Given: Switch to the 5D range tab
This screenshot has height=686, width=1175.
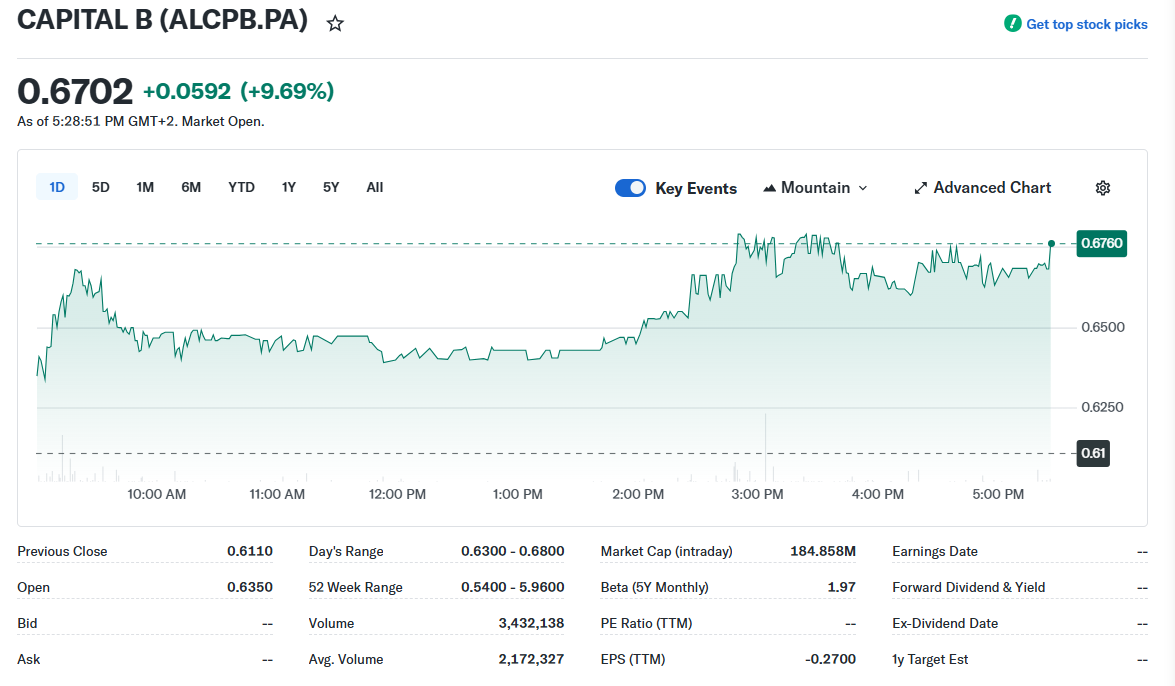Looking at the screenshot, I should 100,187.
